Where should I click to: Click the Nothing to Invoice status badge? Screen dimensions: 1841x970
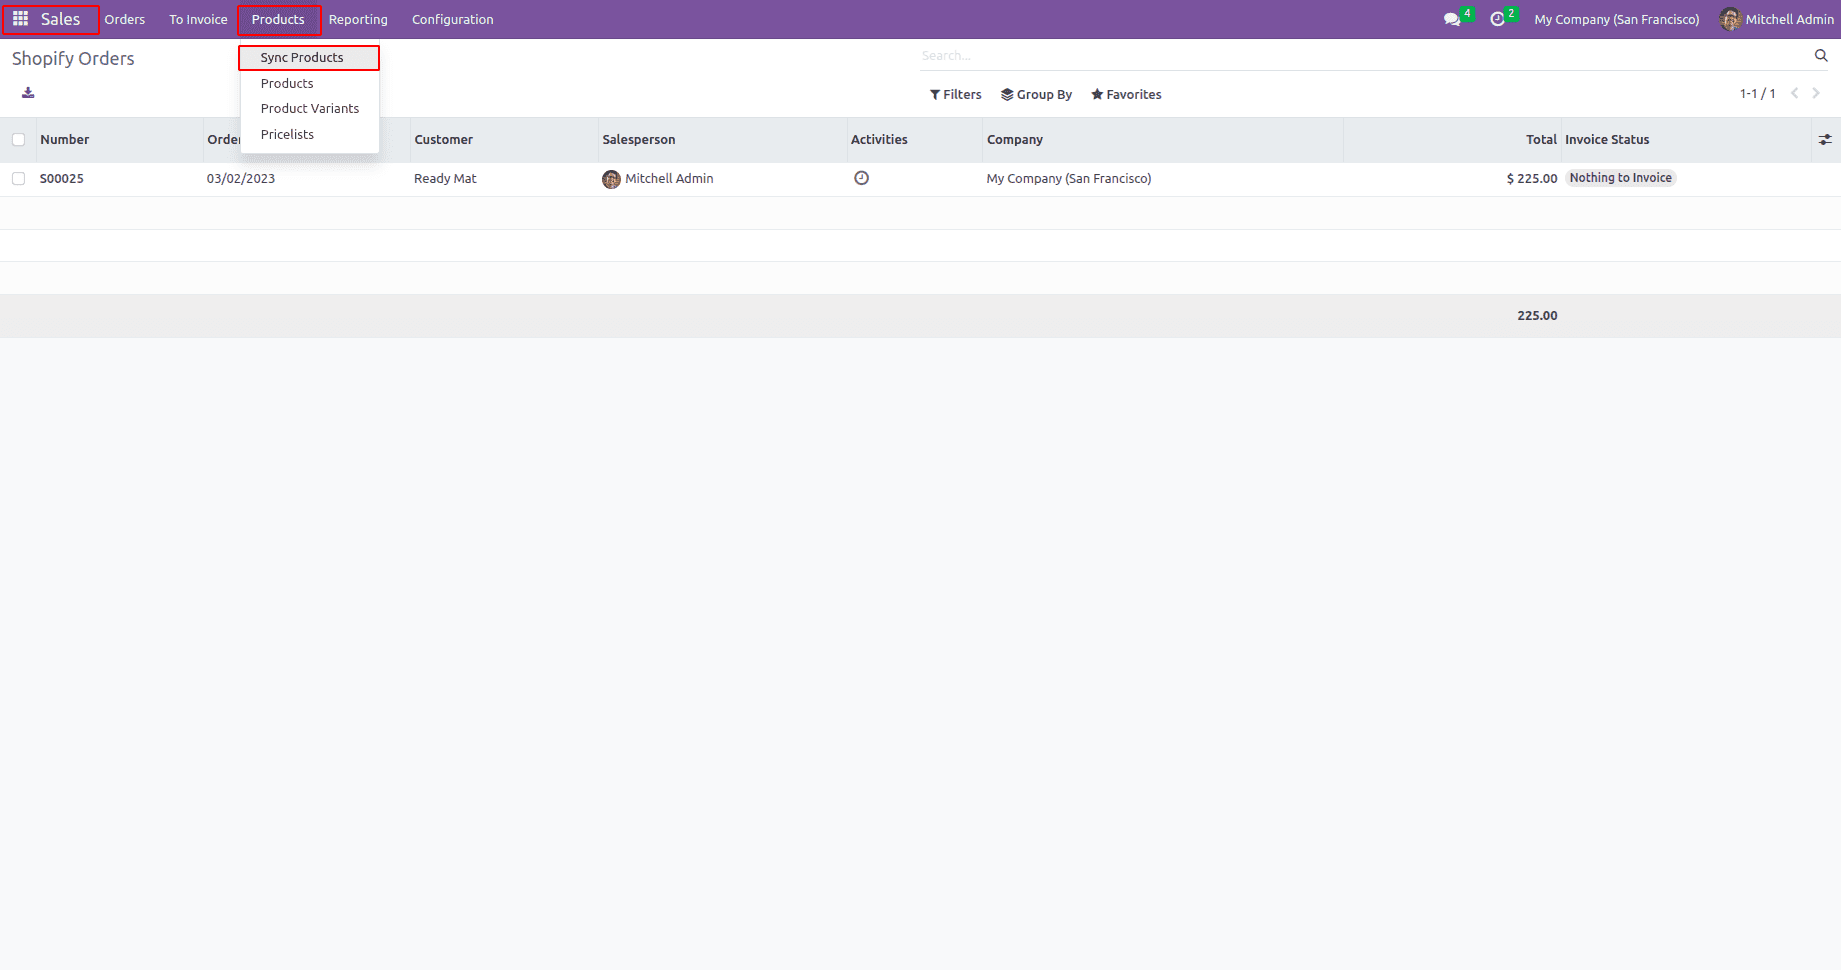[x=1620, y=178]
